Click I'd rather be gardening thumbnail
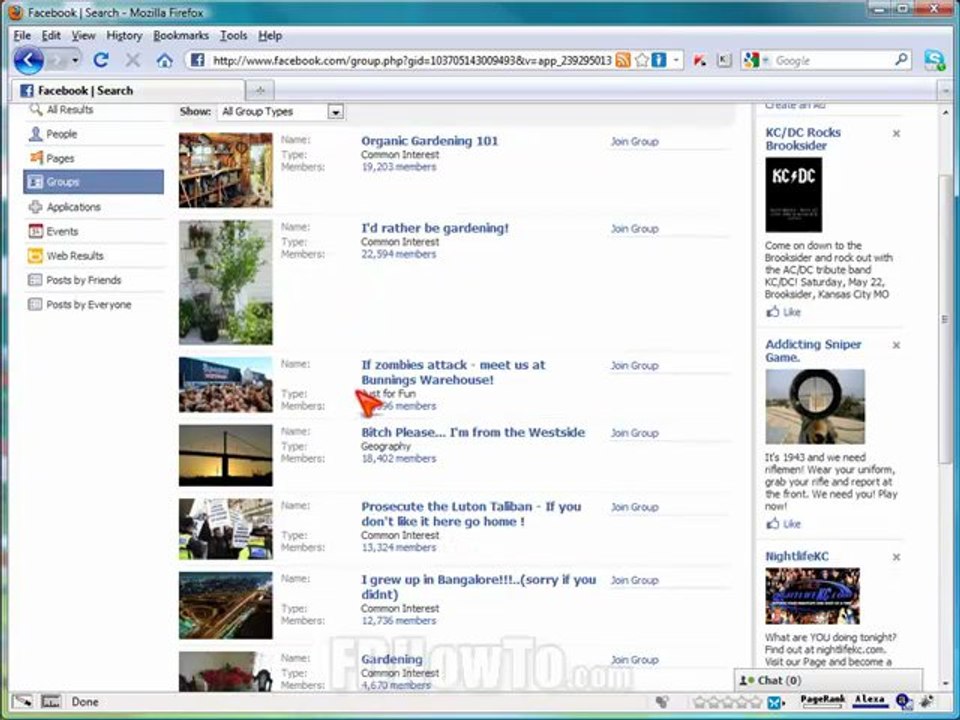Screen dimensions: 960x720 pos(225,282)
